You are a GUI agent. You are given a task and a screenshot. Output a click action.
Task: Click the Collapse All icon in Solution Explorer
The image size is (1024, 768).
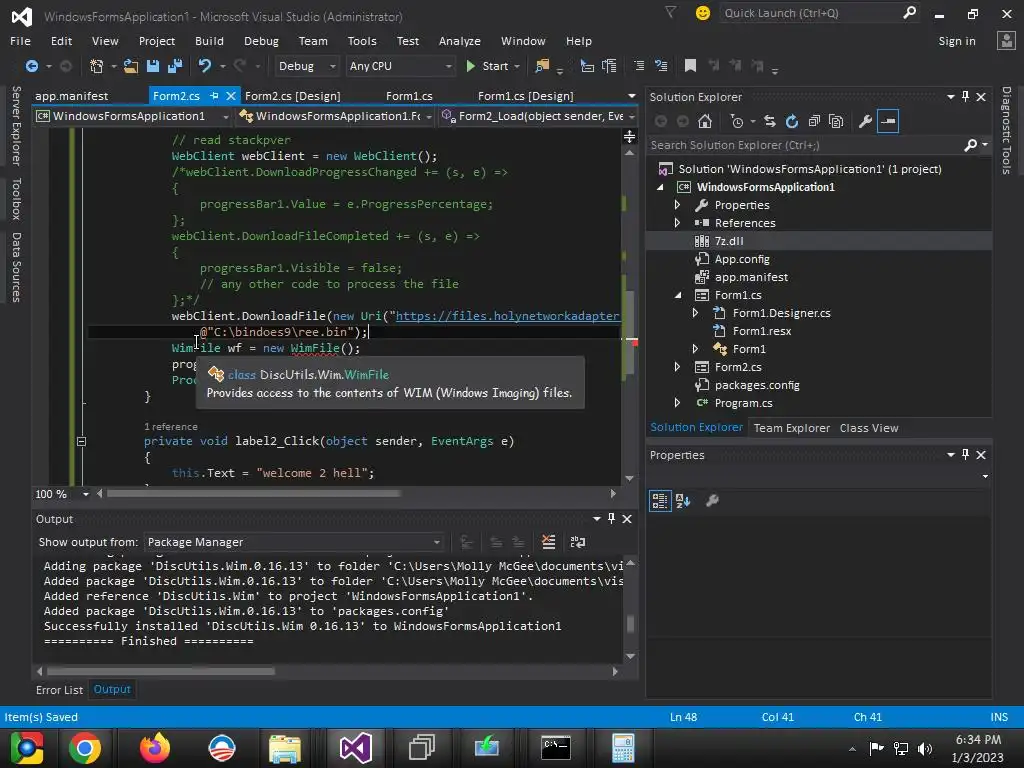point(814,121)
